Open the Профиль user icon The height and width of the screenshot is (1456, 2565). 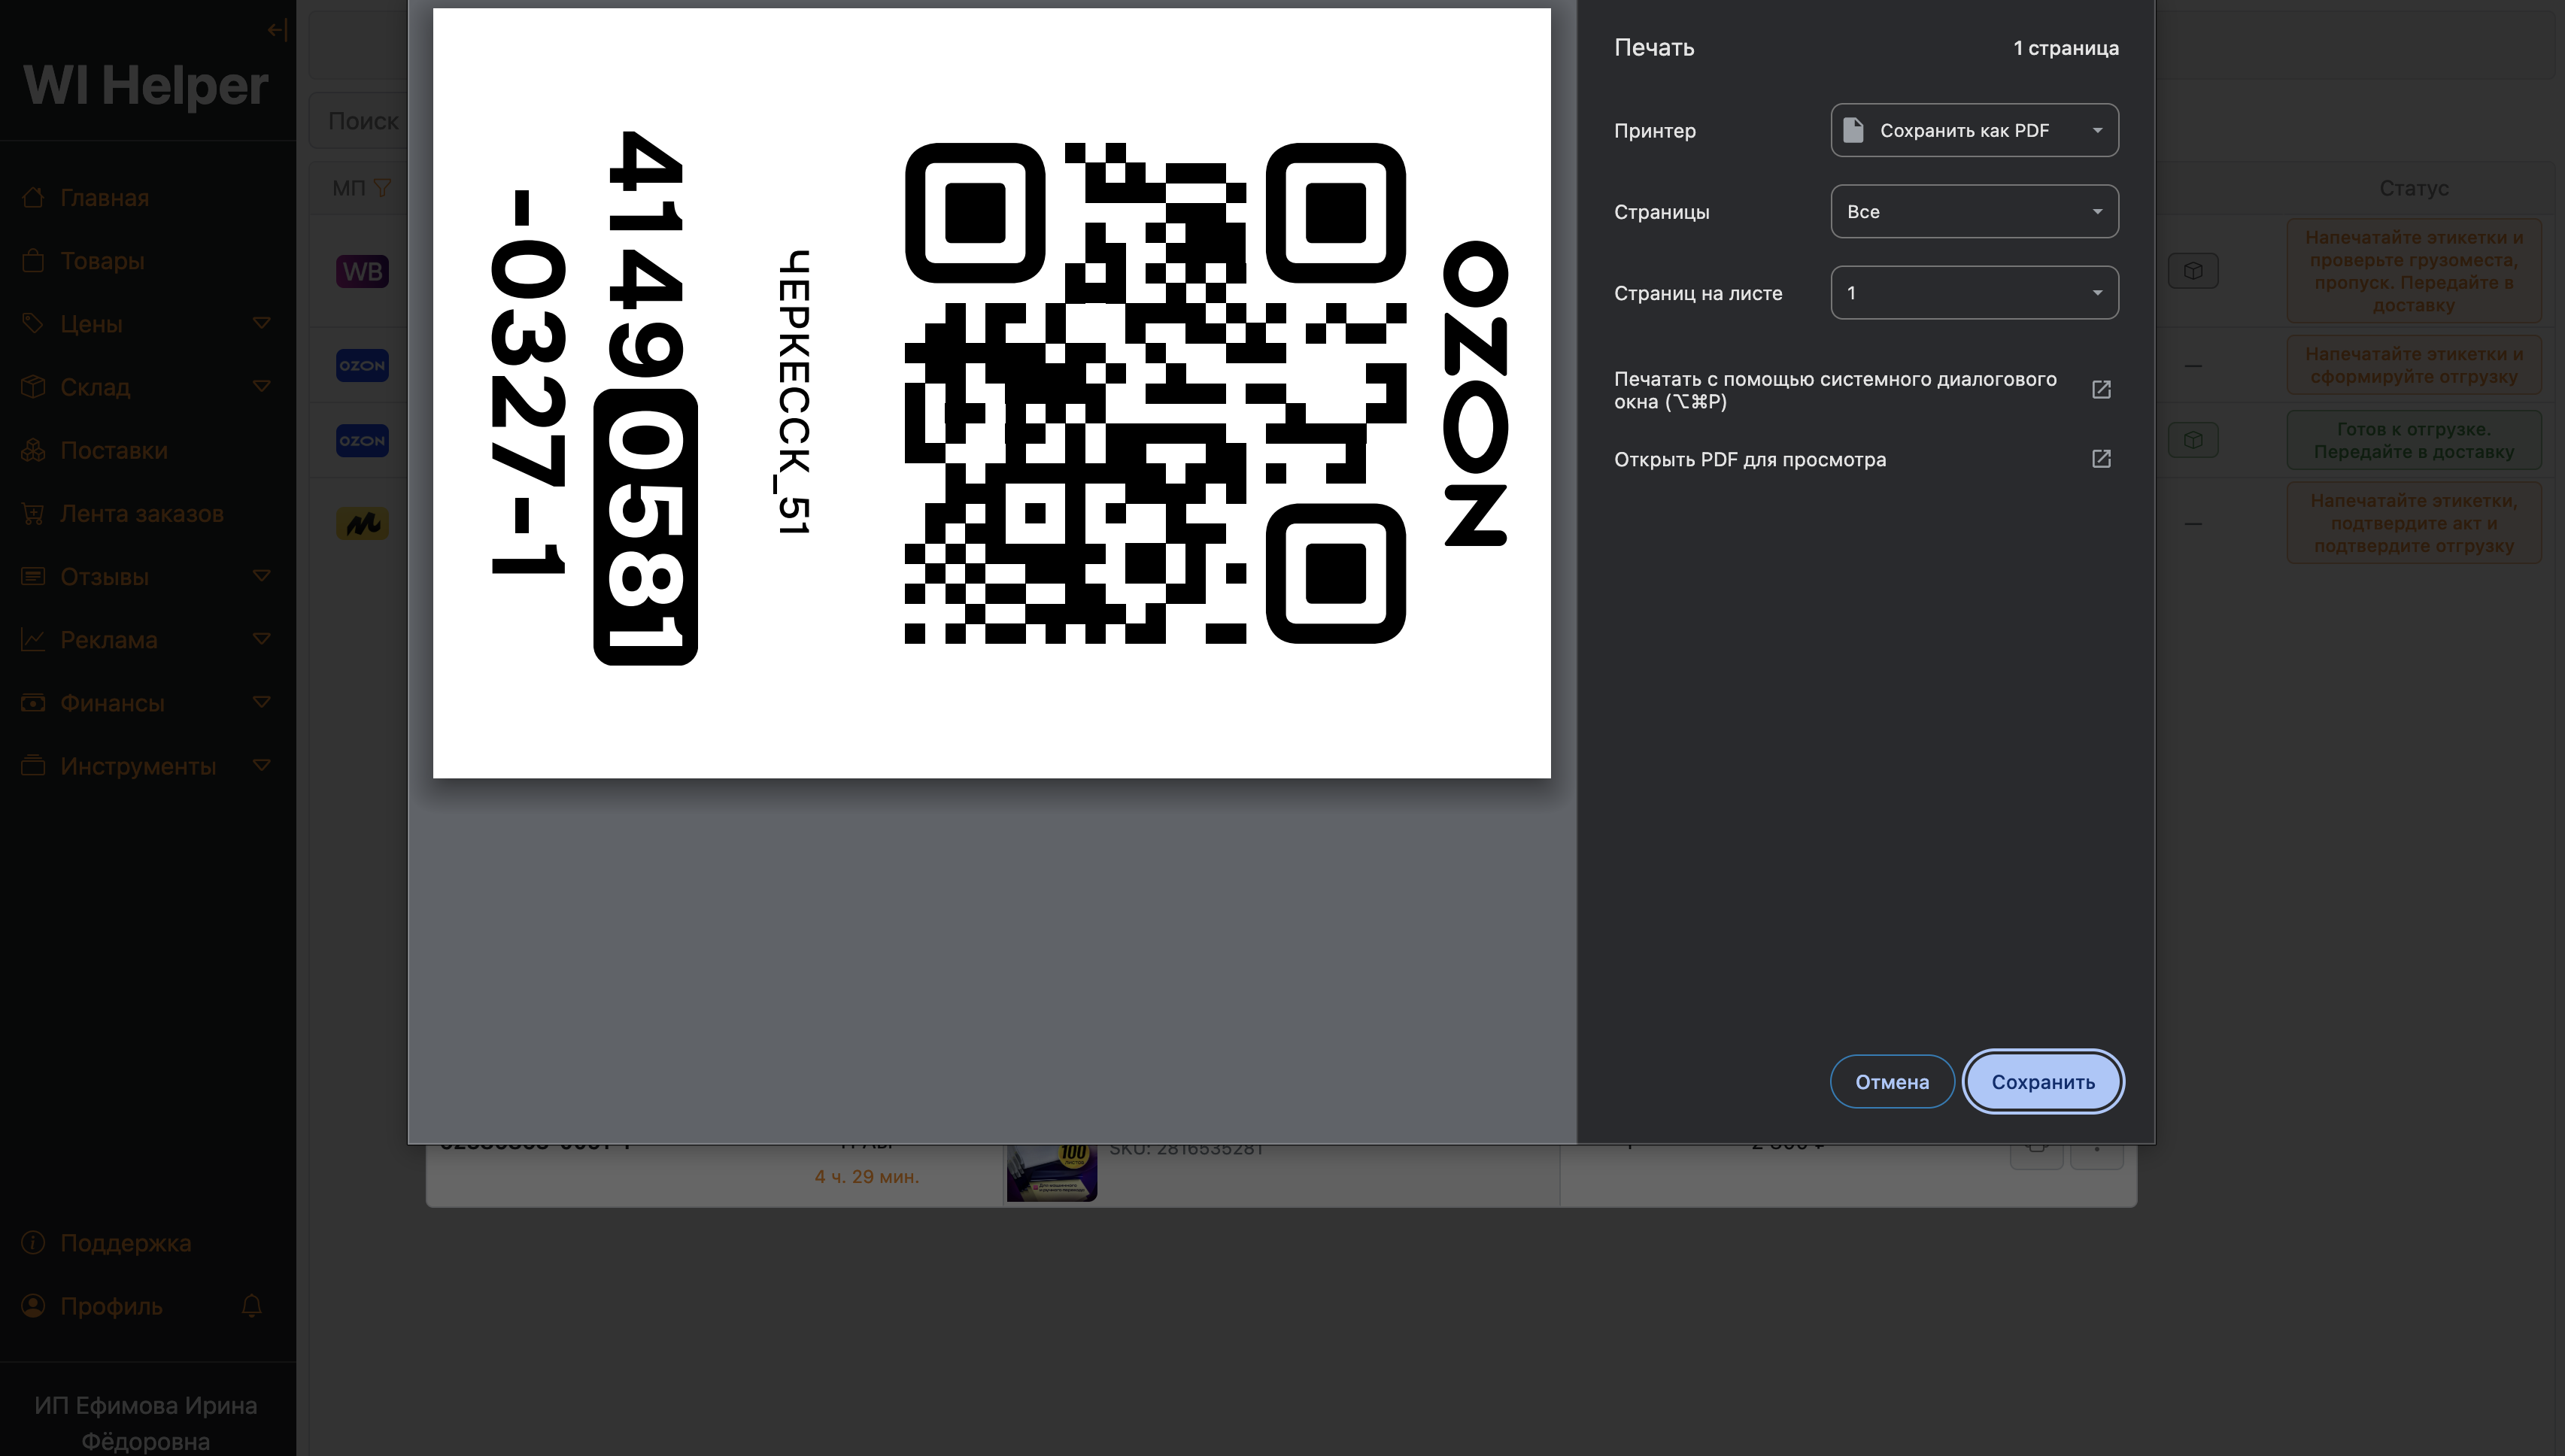coord(33,1306)
